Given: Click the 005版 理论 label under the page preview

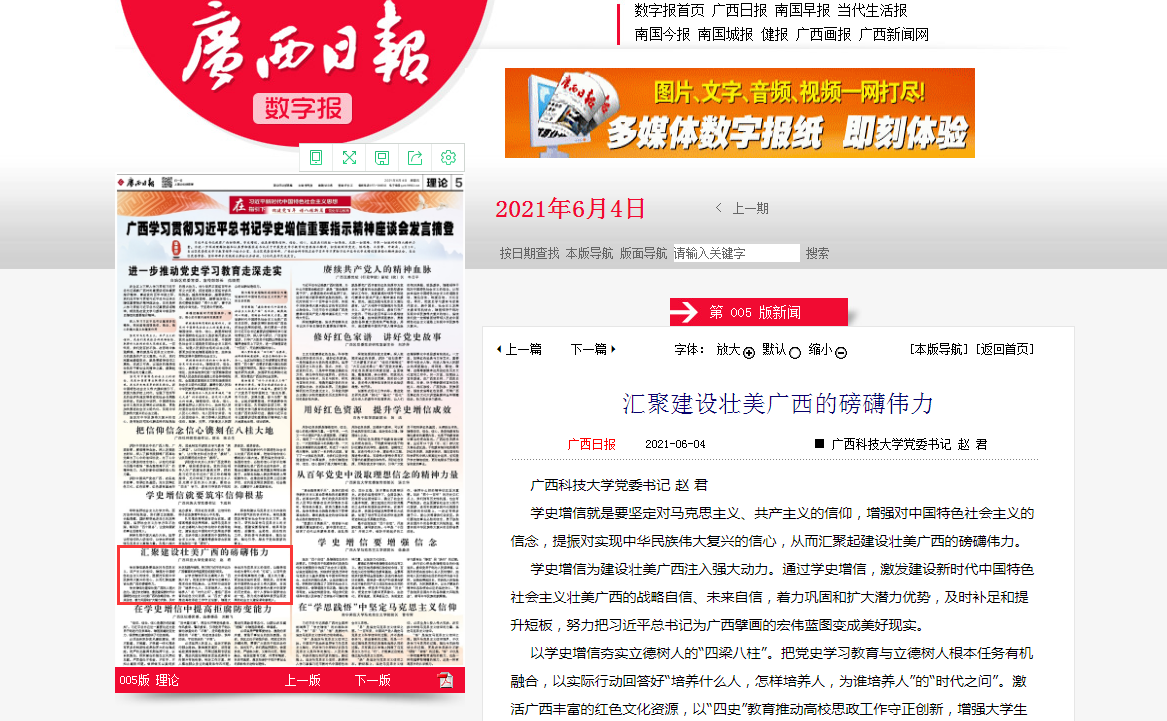Looking at the screenshot, I should coord(149,680).
